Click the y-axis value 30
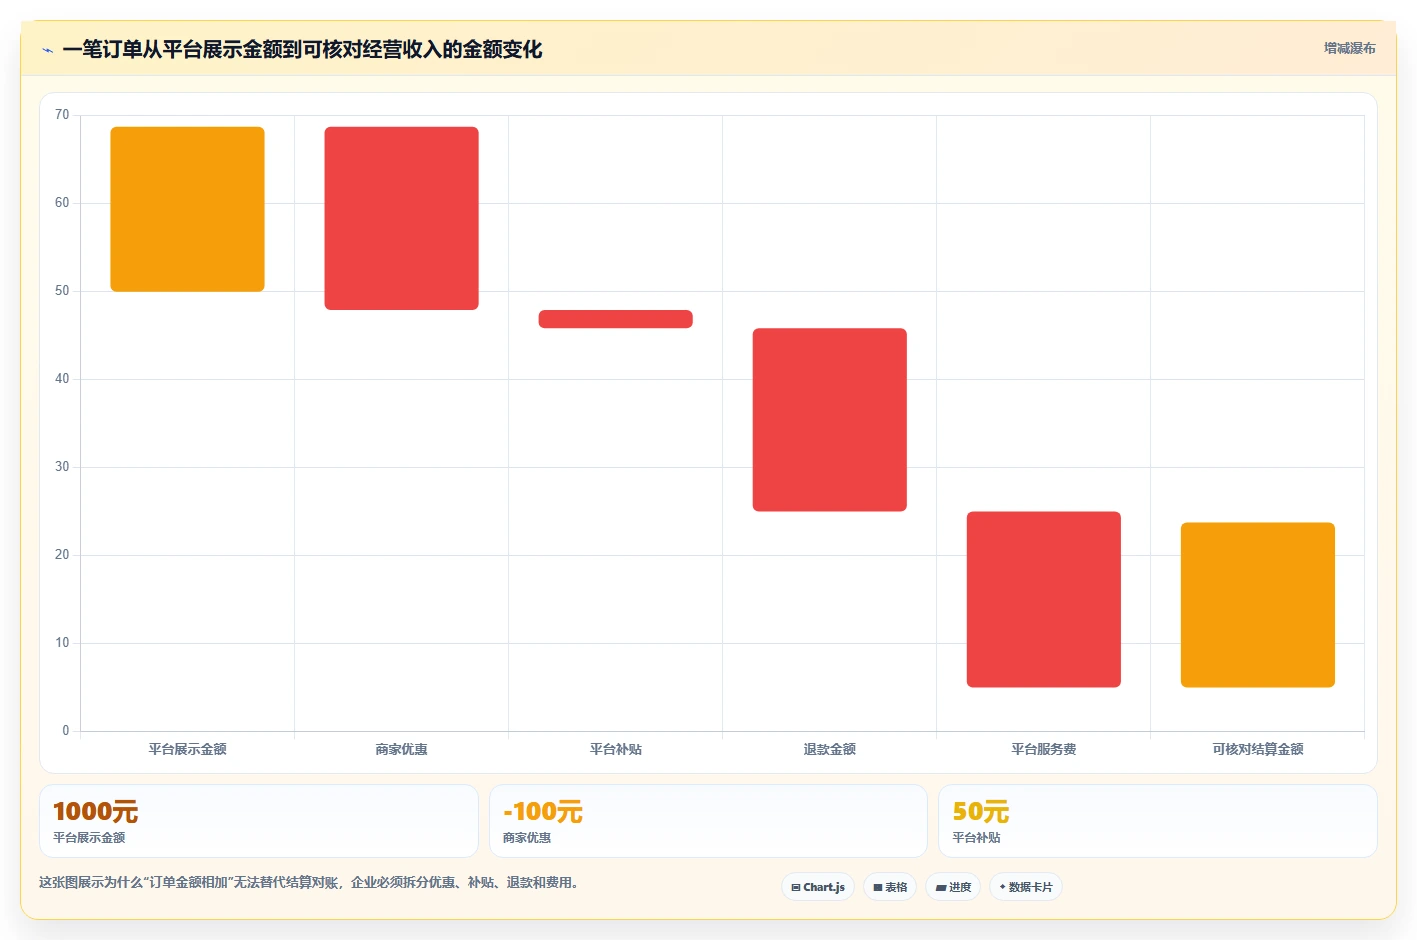This screenshot has height=940, width=1417. click(x=62, y=467)
